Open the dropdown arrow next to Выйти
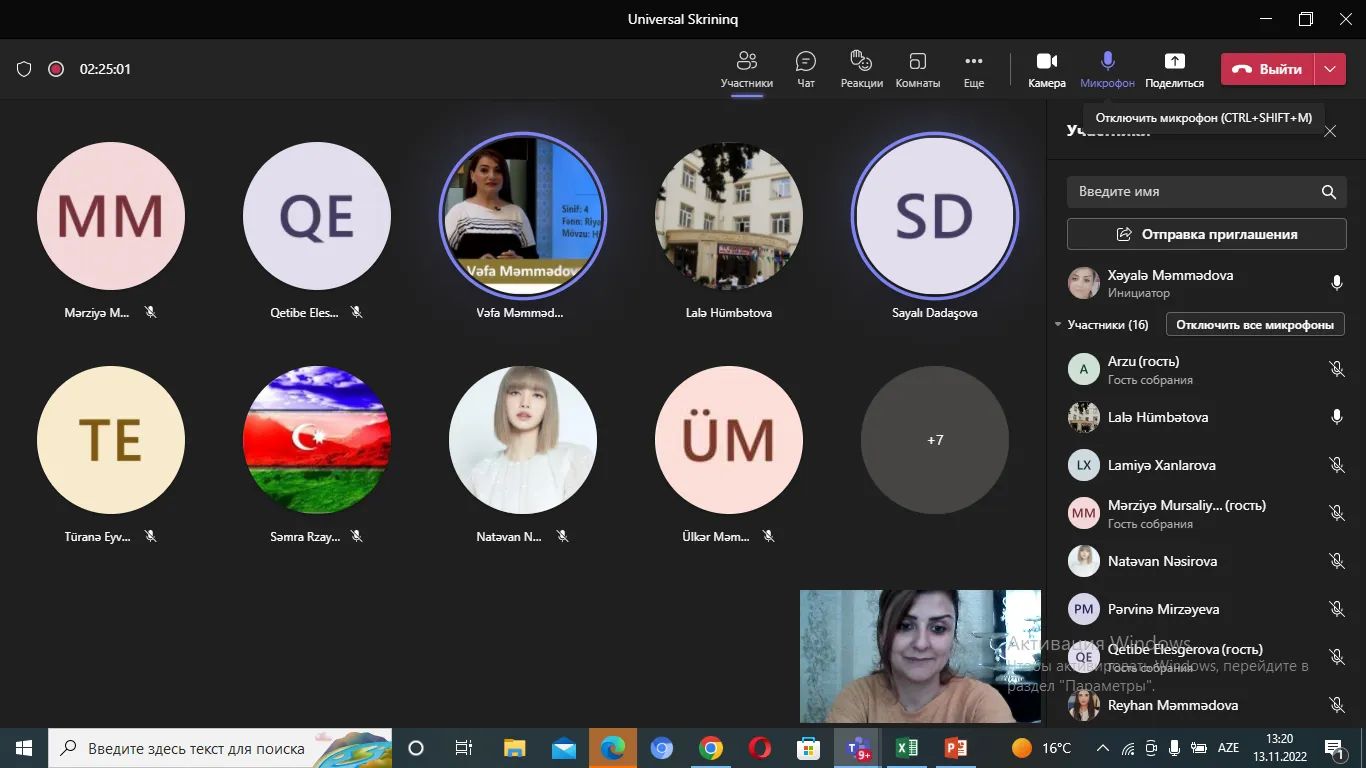Viewport: 1366px width, 768px height. tap(1329, 69)
